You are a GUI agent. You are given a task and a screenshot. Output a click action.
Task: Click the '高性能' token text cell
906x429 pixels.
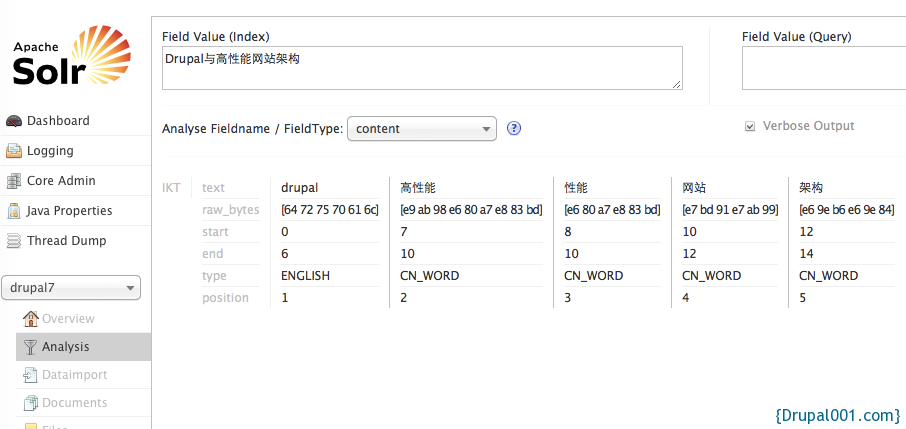point(418,188)
